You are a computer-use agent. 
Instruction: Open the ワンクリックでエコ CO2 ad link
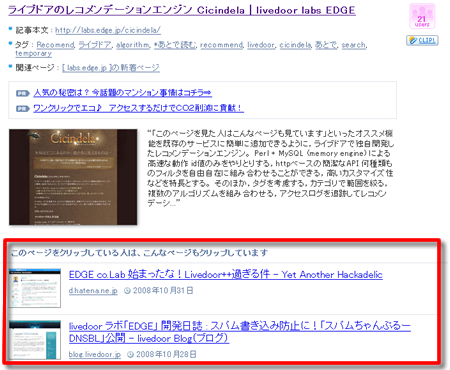click(x=138, y=108)
